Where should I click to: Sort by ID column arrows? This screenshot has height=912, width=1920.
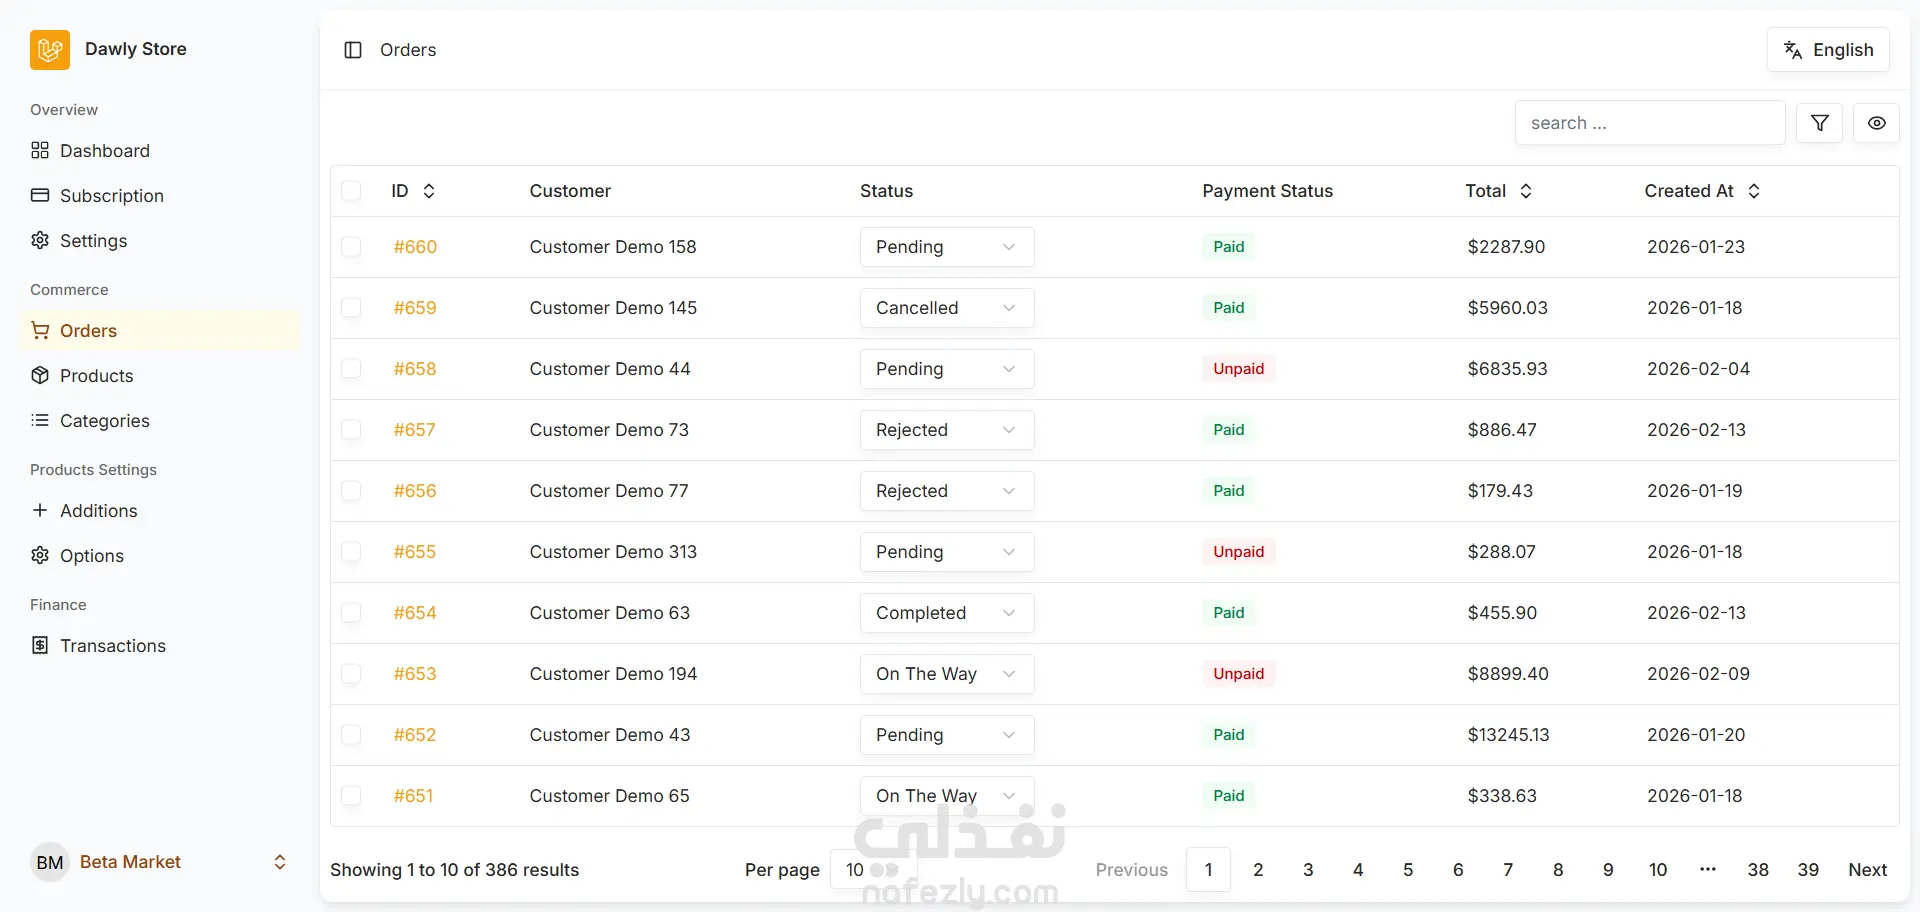(429, 191)
